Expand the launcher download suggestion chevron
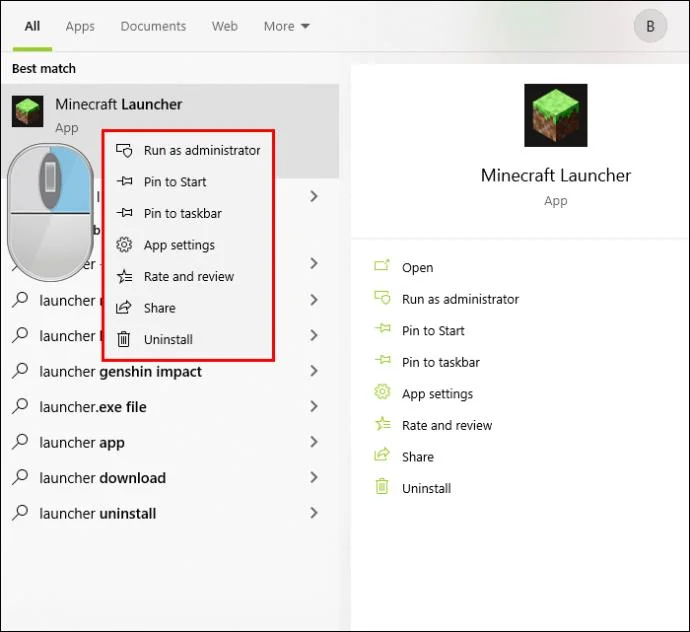 pyautogui.click(x=314, y=477)
